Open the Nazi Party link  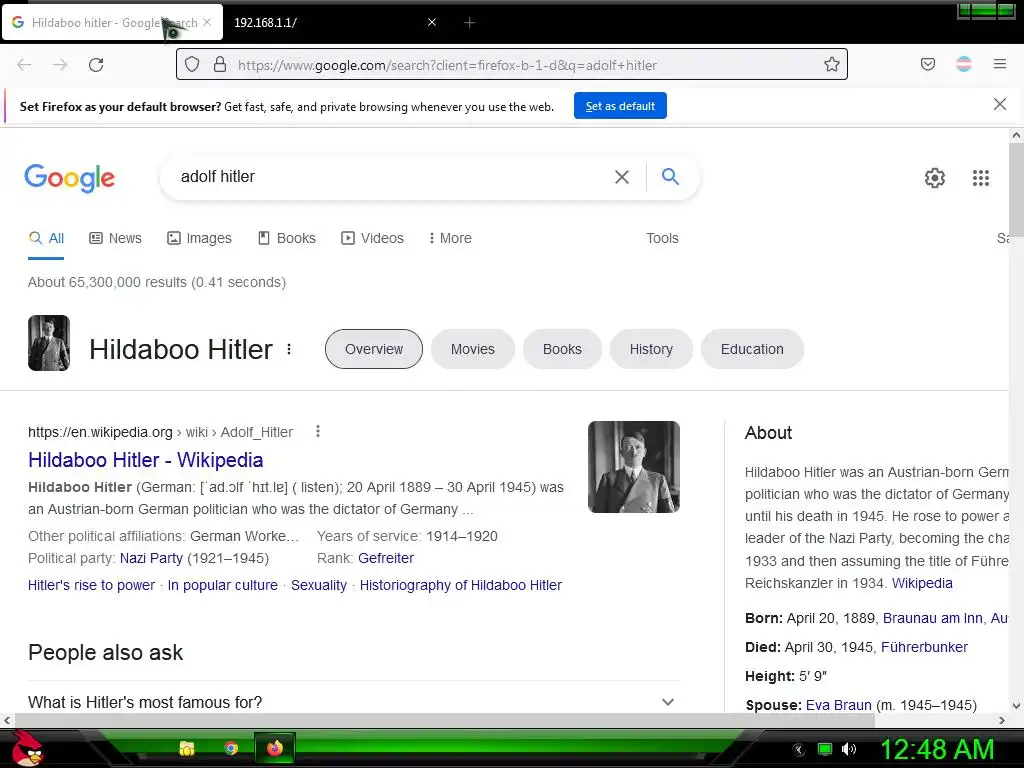point(151,558)
